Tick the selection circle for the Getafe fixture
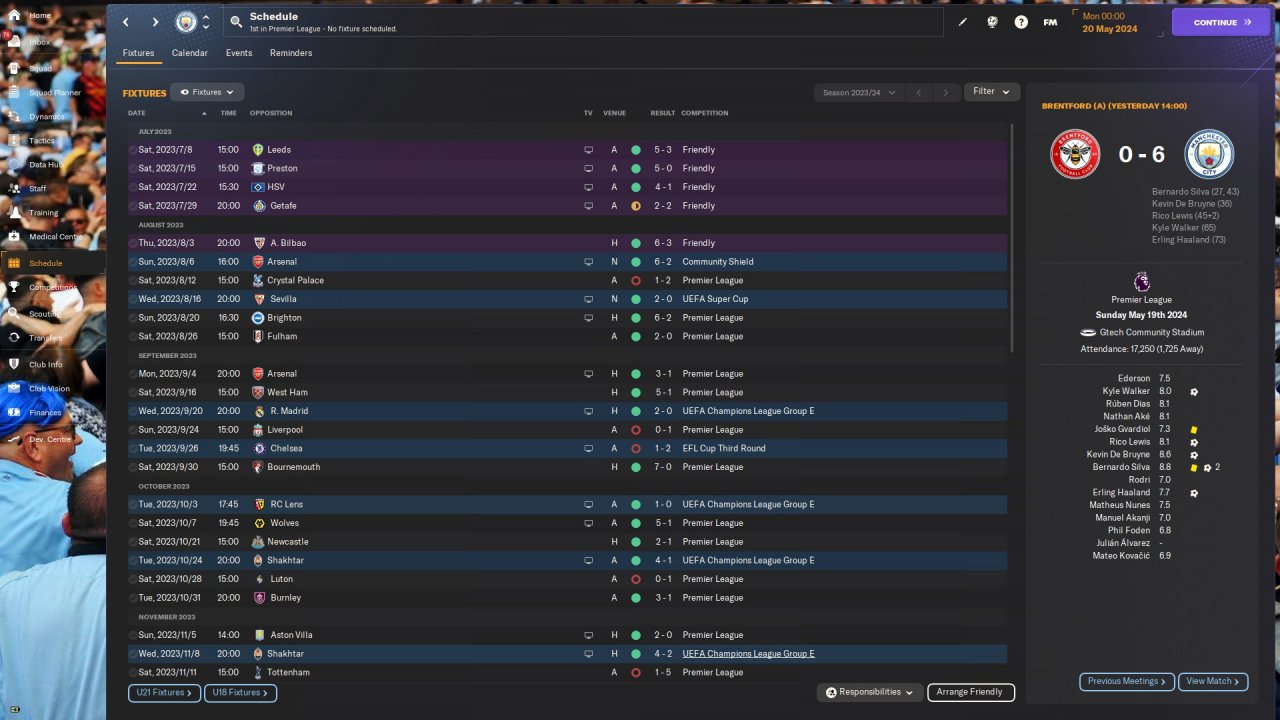 click(x=132, y=206)
